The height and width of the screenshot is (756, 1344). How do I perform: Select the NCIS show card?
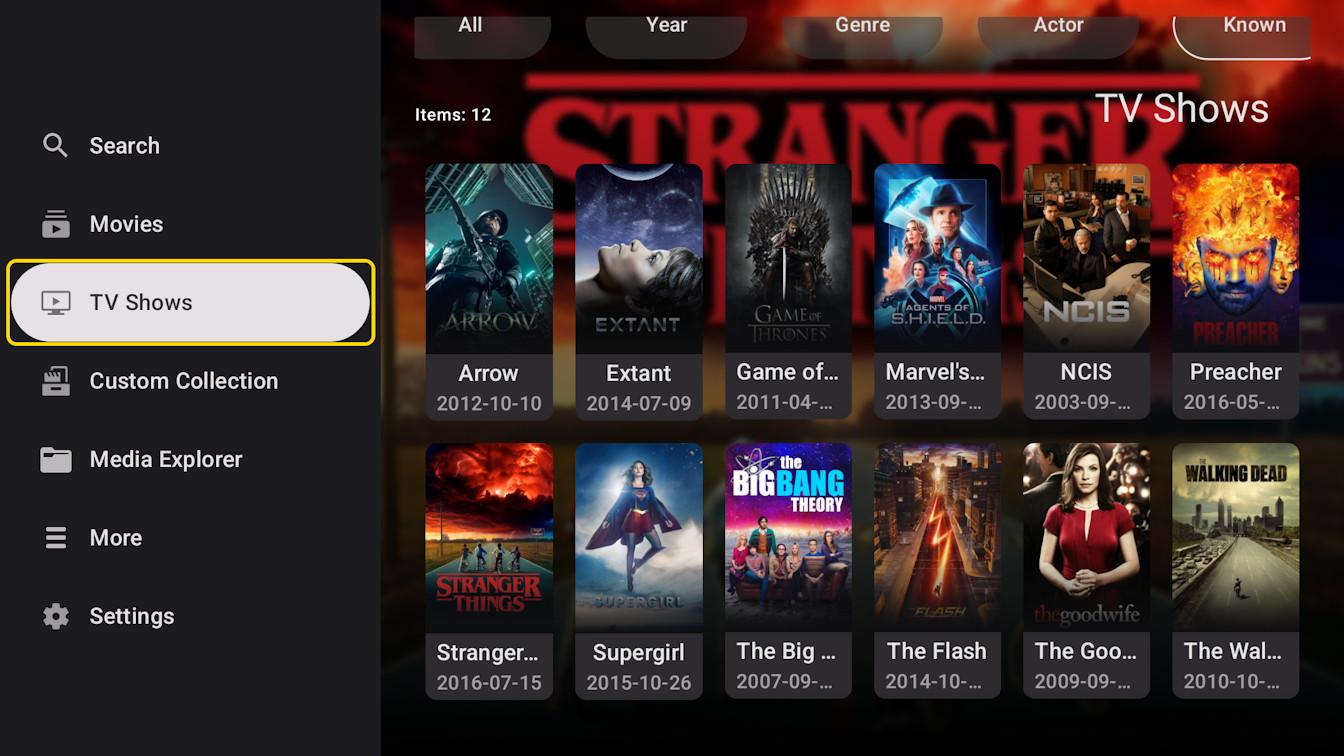(1086, 291)
